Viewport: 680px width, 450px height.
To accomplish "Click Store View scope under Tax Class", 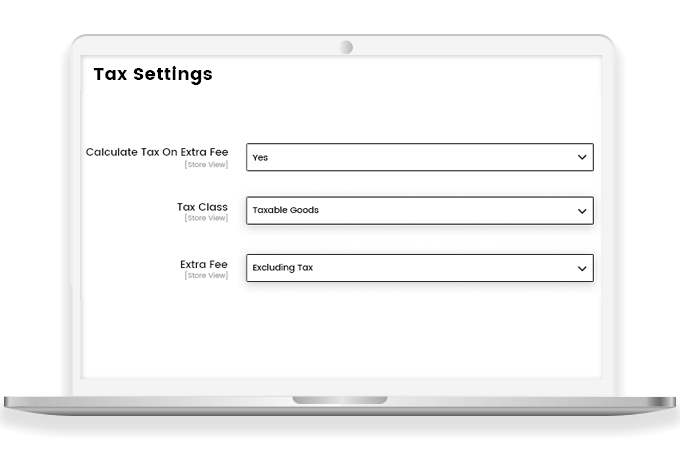I will [206, 218].
